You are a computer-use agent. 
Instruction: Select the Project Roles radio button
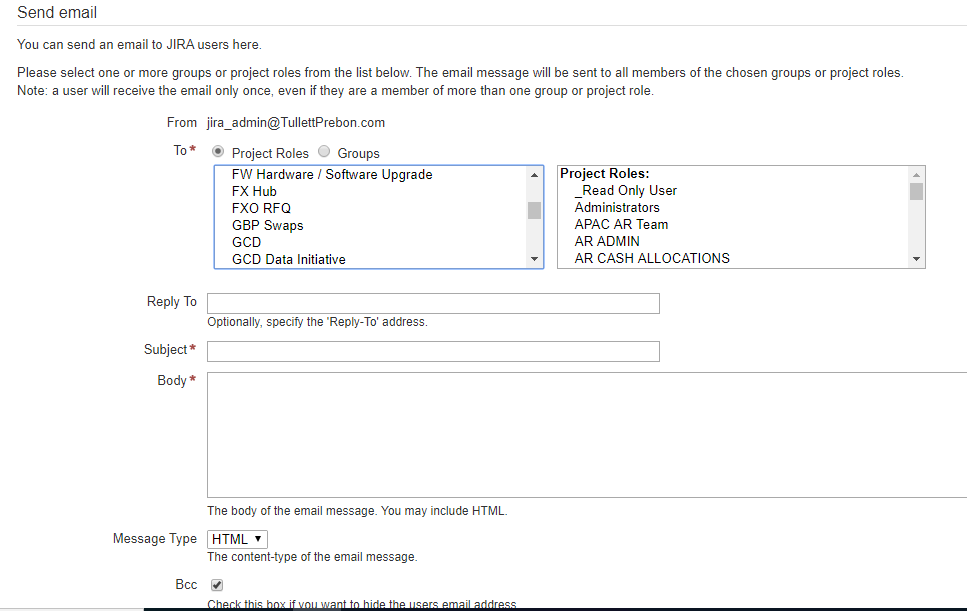217,152
